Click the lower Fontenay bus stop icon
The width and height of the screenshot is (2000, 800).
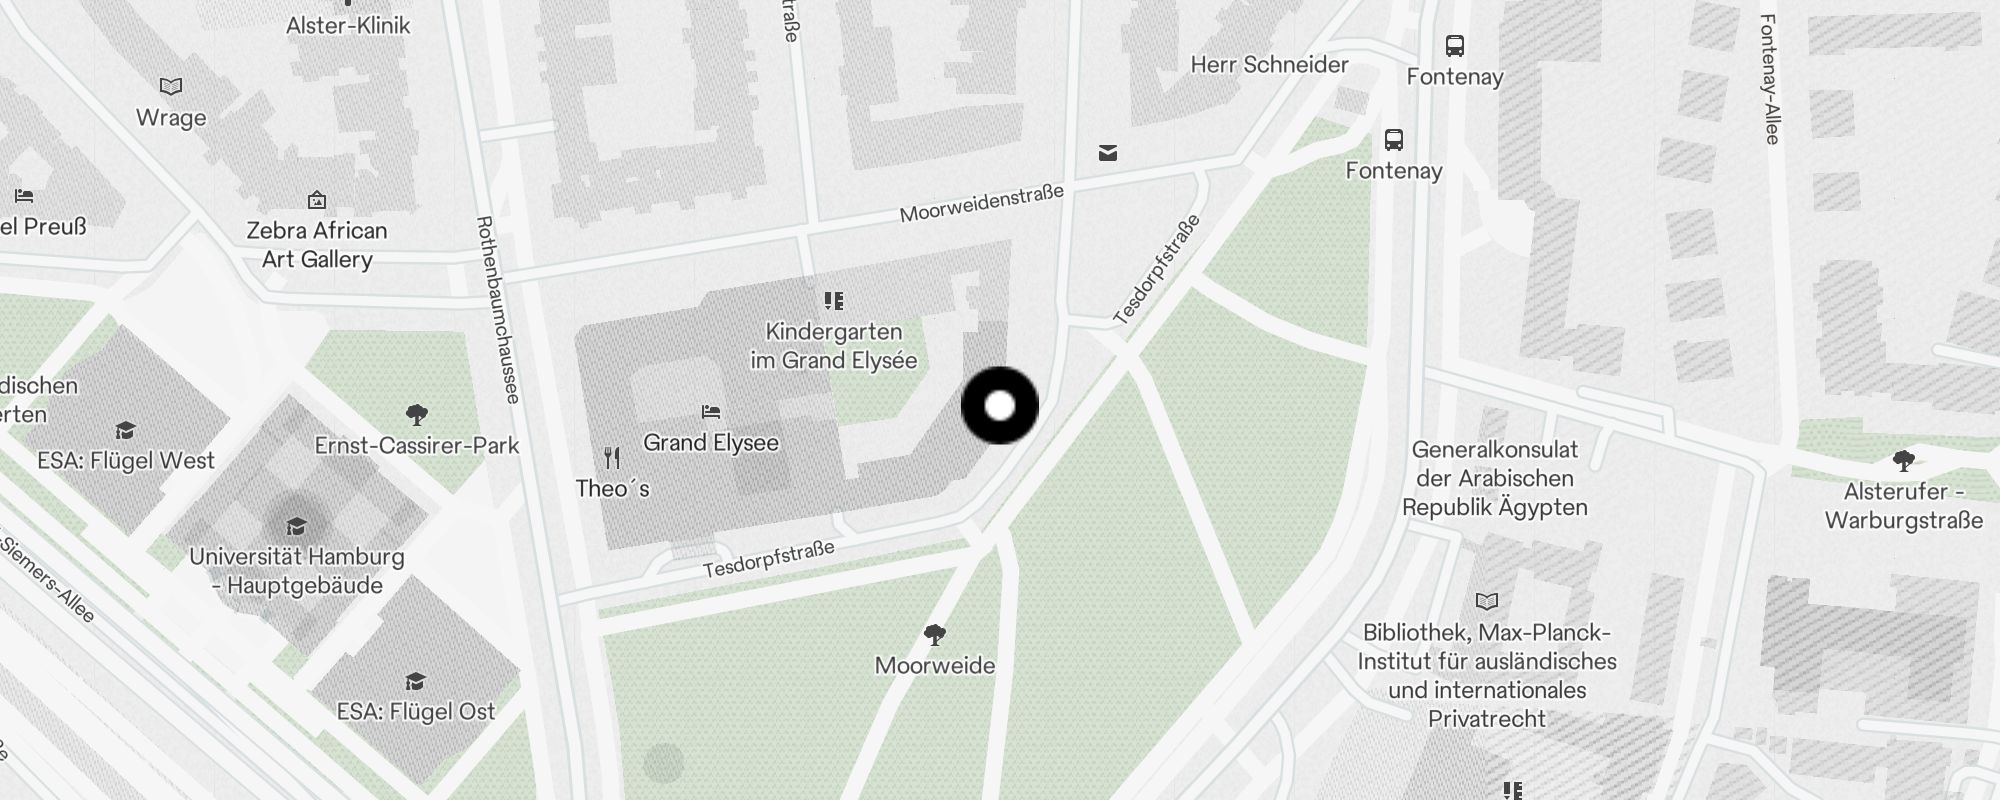[1393, 139]
